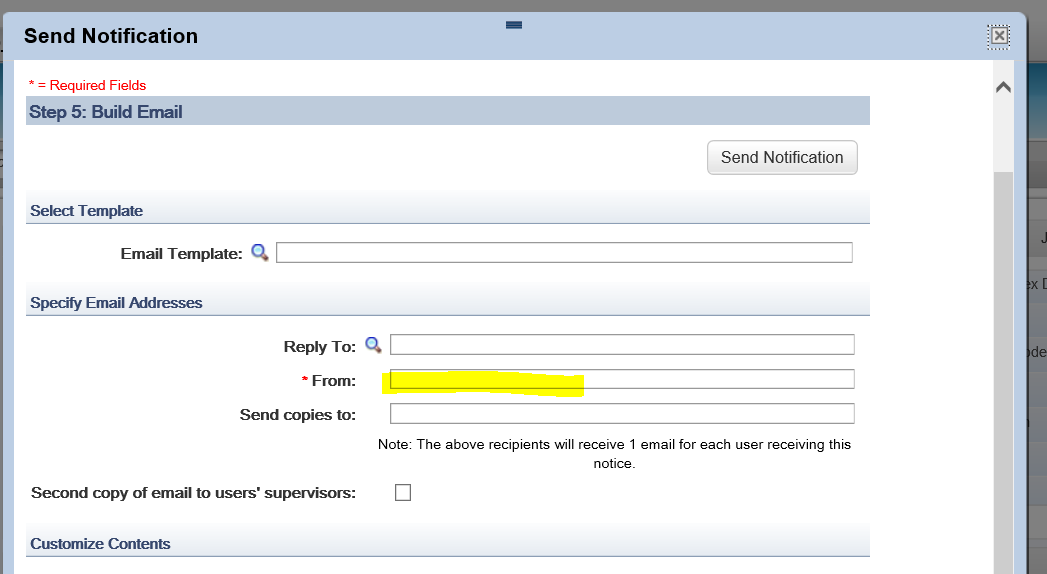The height and width of the screenshot is (574, 1047).
Task: Focus the Reply To input field
Action: 622,344
